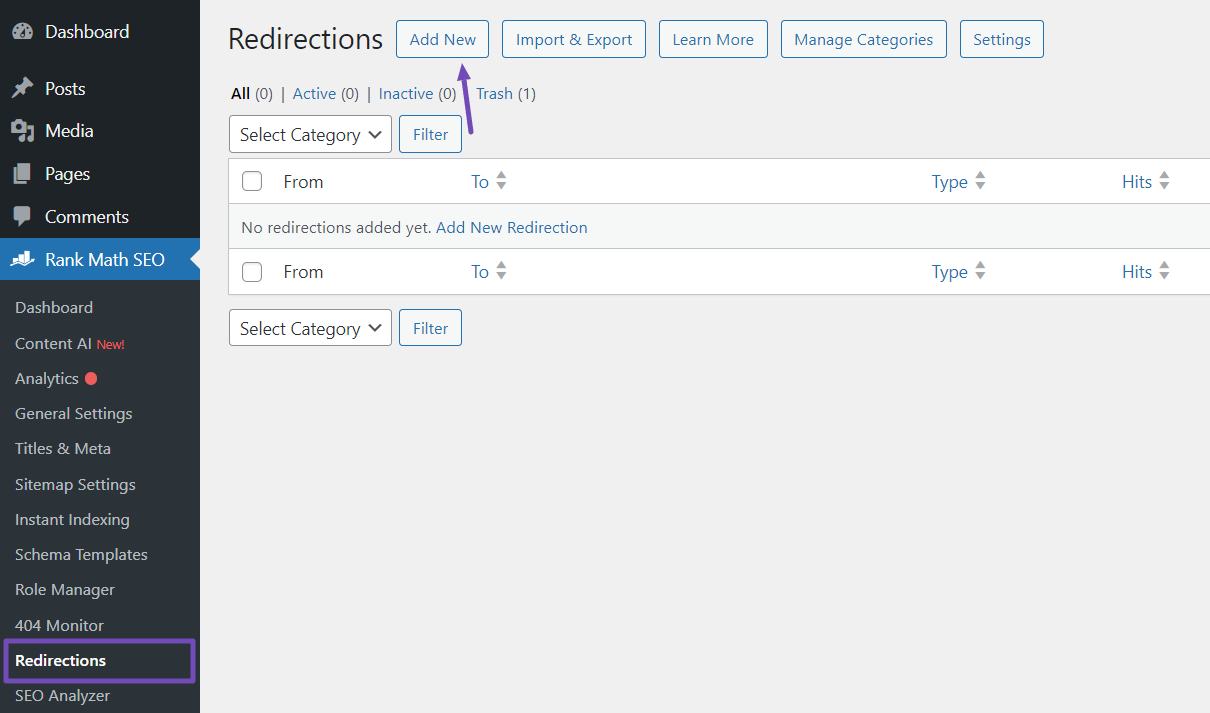Open SEO Analyzer submenu item

(63, 696)
